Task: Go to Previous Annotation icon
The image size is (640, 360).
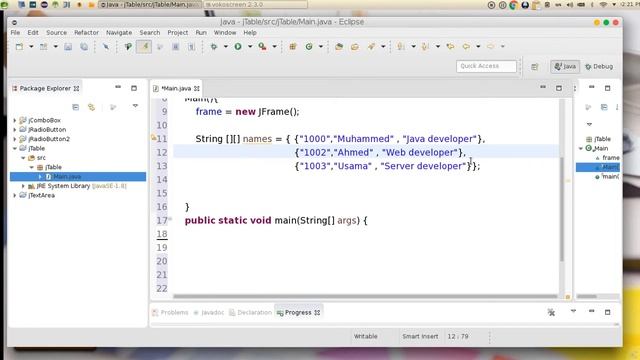Action: [425, 47]
